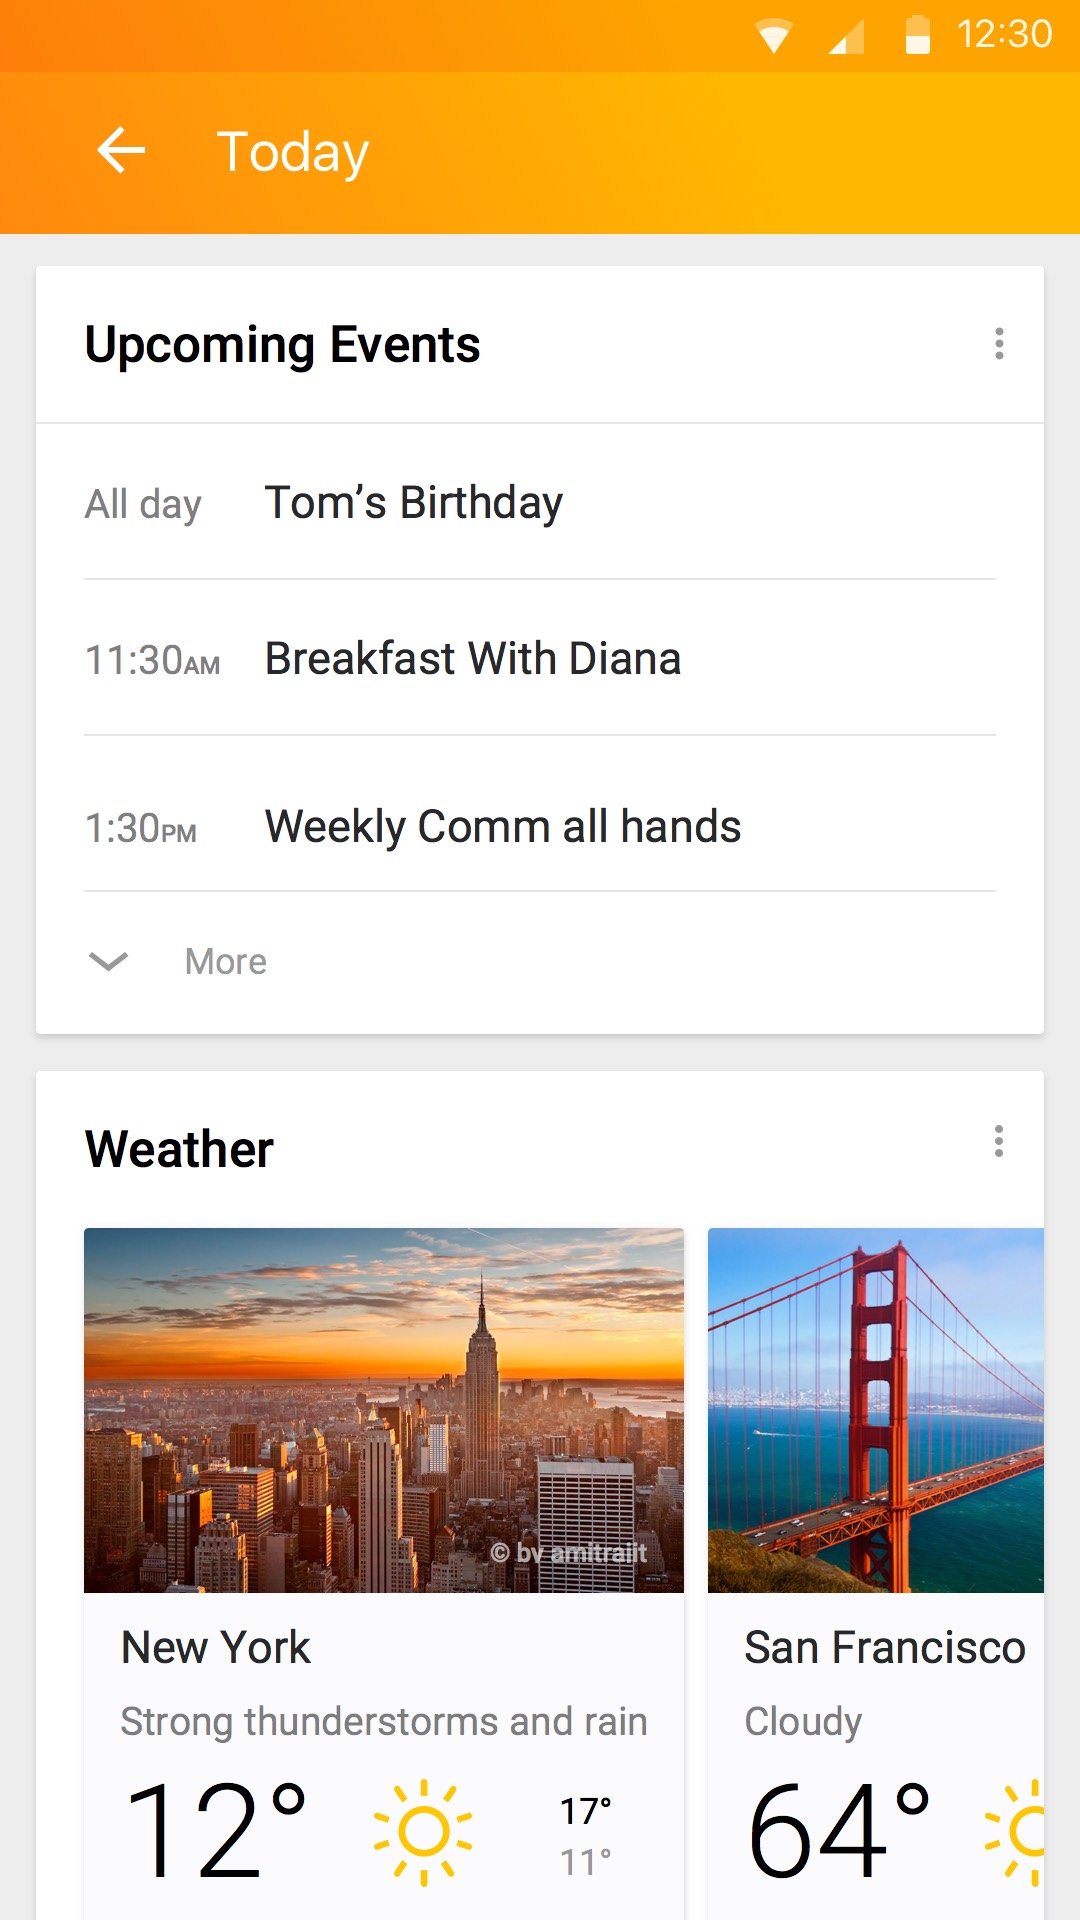Viewport: 1080px width, 1920px height.
Task: Open Upcoming Events overflow menu
Action: 998,344
